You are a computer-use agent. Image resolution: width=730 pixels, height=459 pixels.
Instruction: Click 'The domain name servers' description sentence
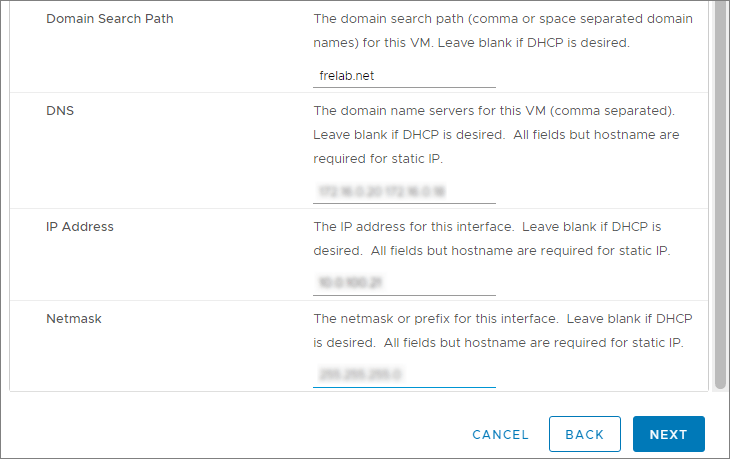(x=494, y=111)
